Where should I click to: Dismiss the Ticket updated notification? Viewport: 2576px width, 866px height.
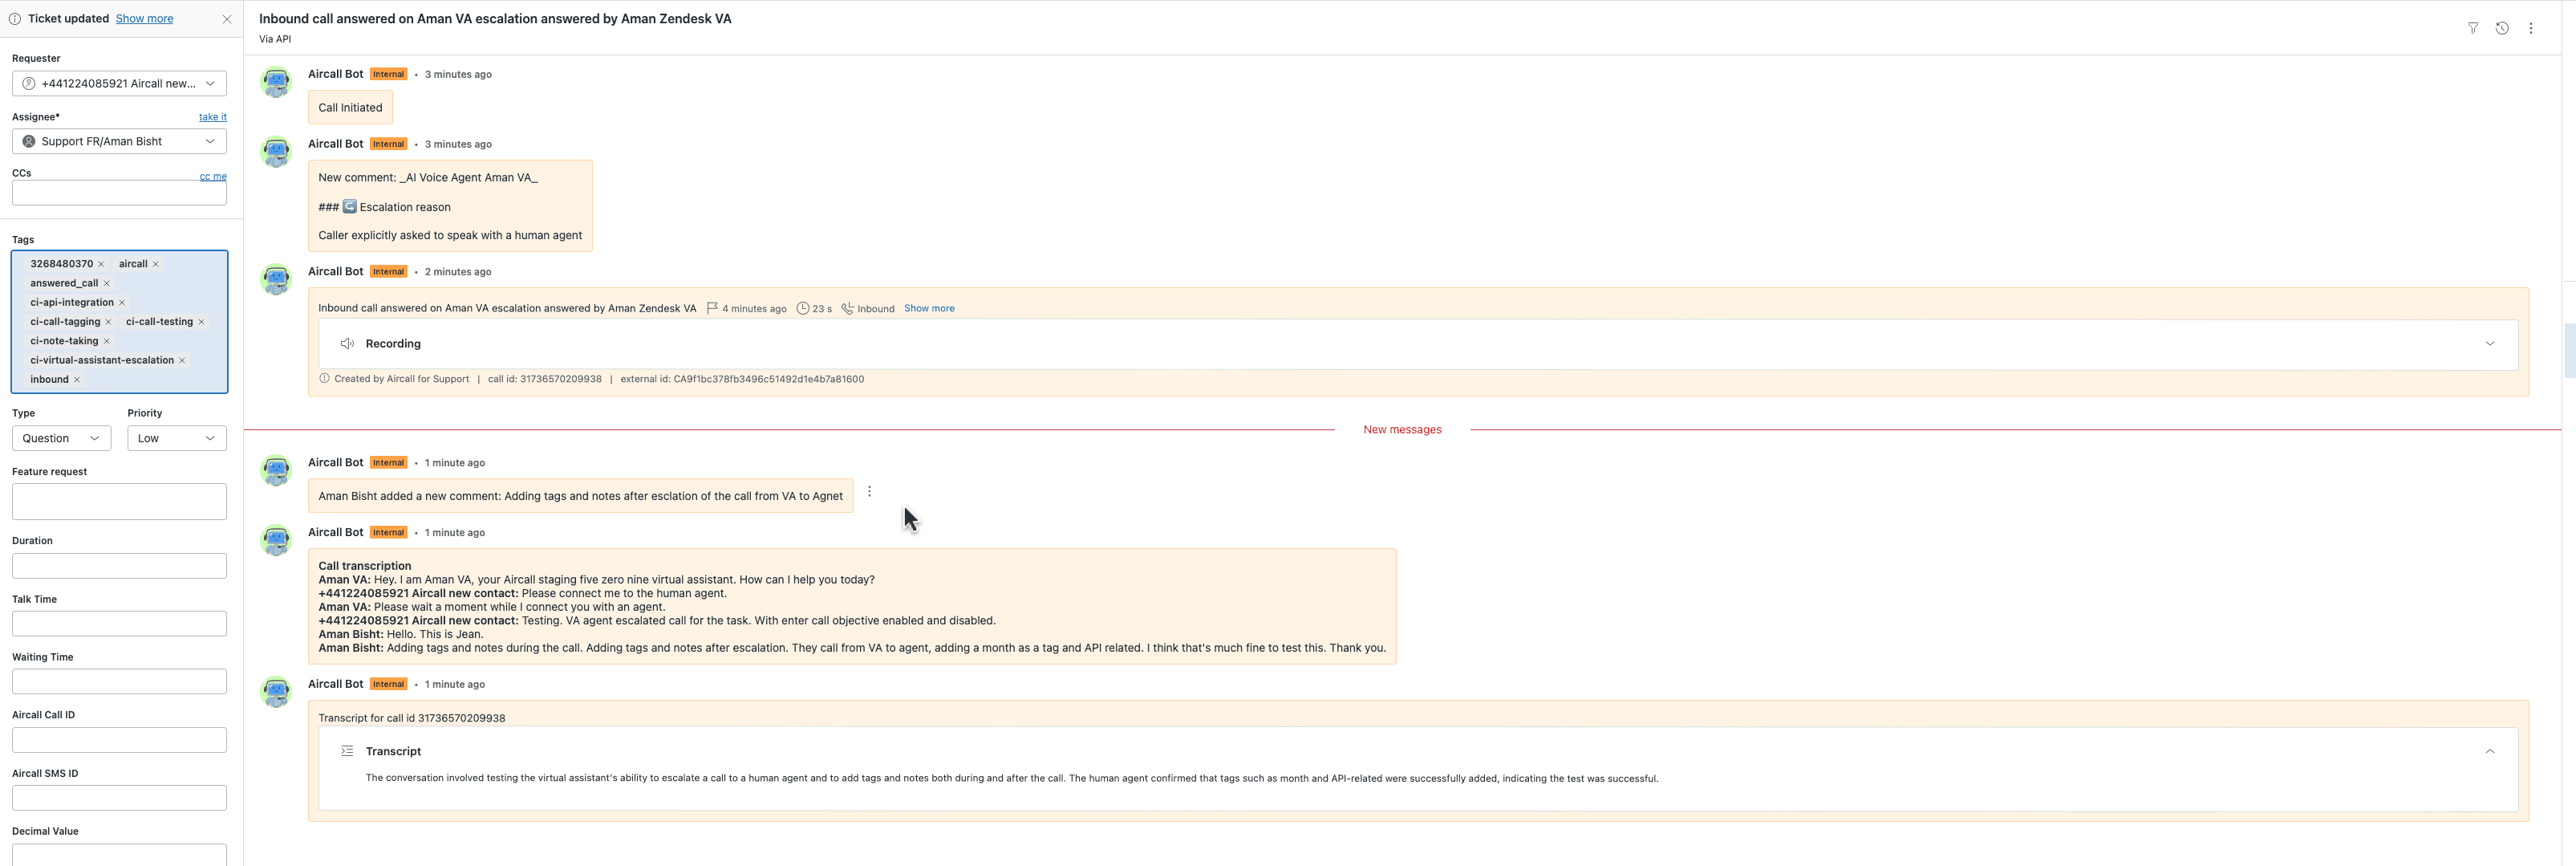click(x=227, y=19)
